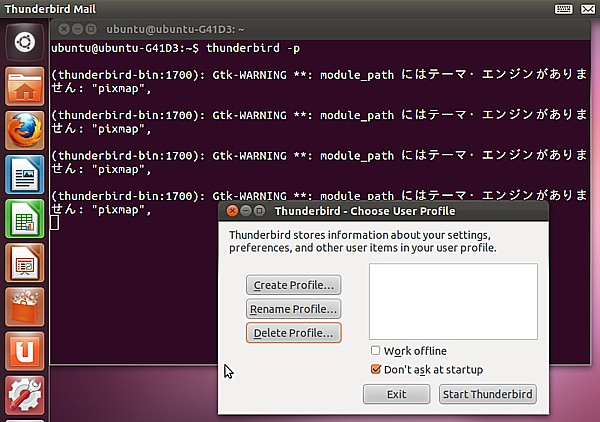Click the Create Profile... button
600x422 pixels.
(x=294, y=285)
